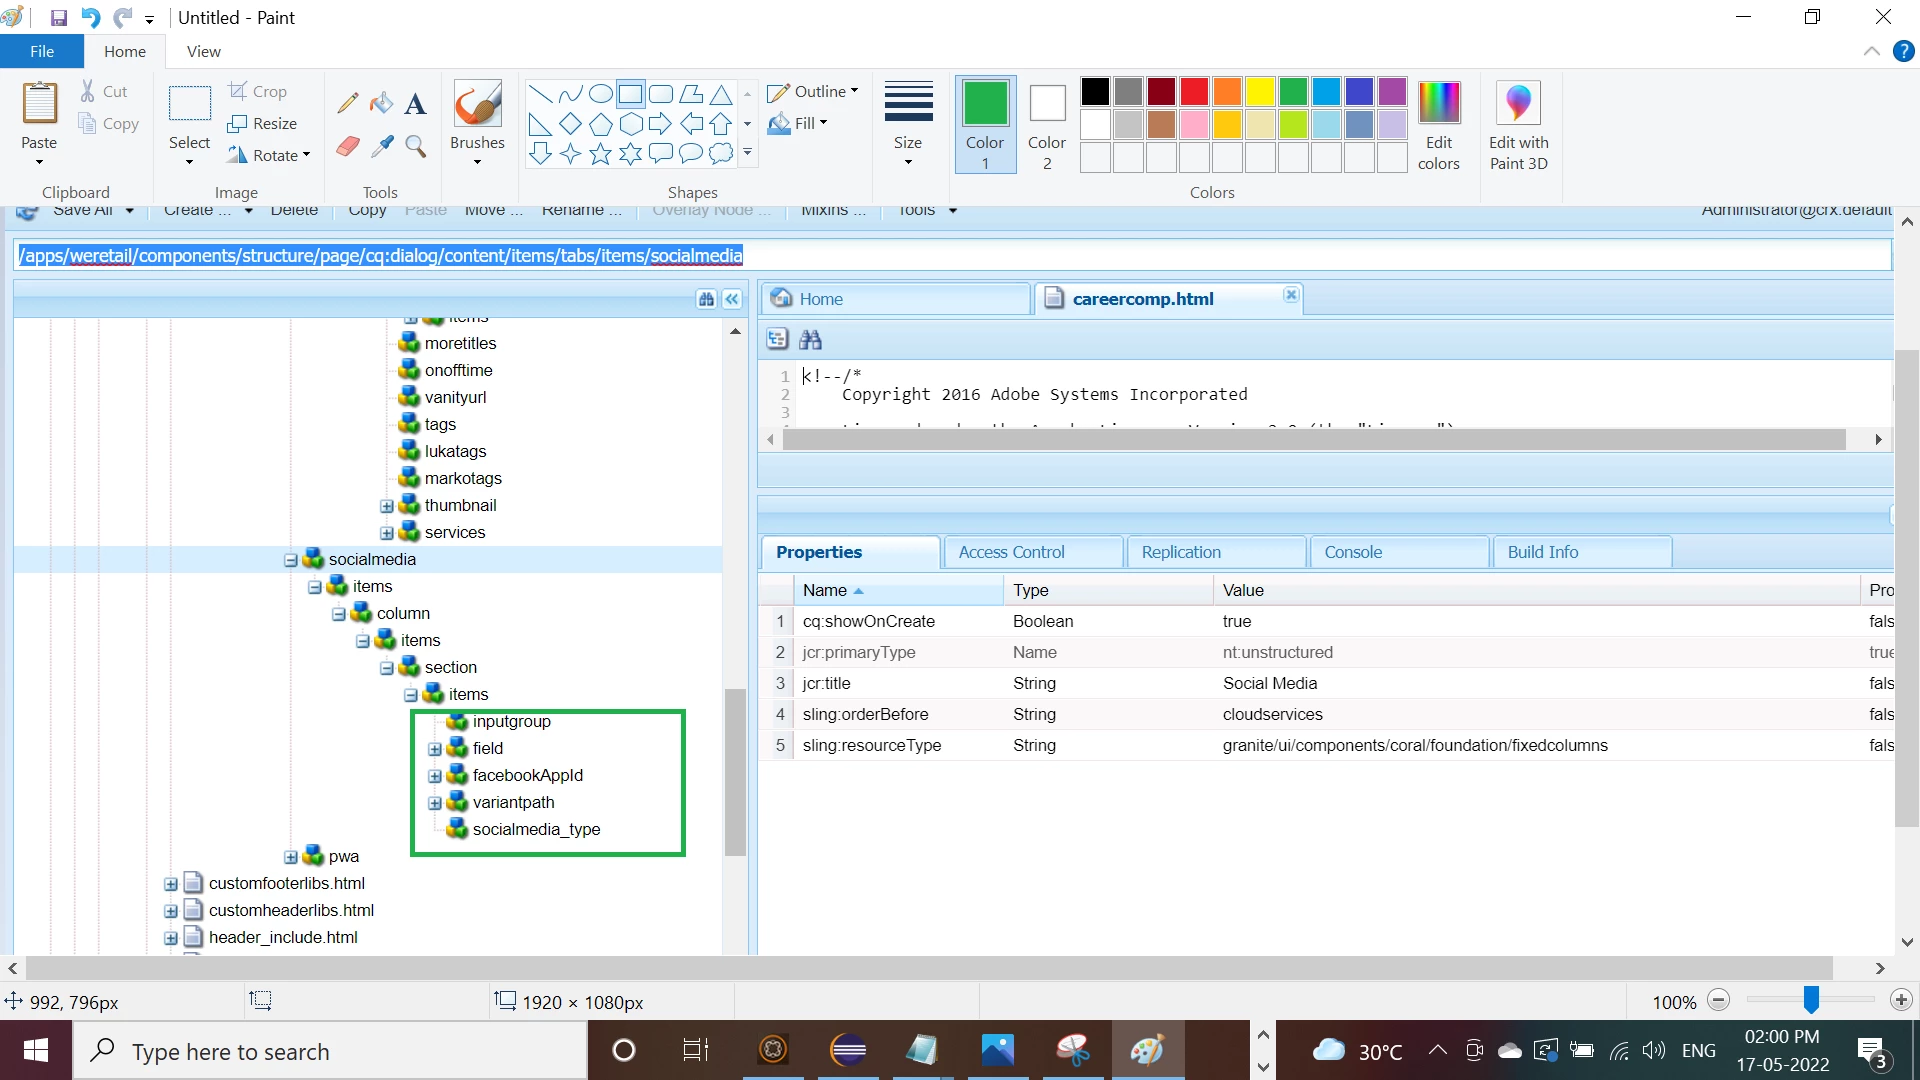This screenshot has height=1080, width=1920.
Task: Select the Oval shape
Action: [600, 94]
